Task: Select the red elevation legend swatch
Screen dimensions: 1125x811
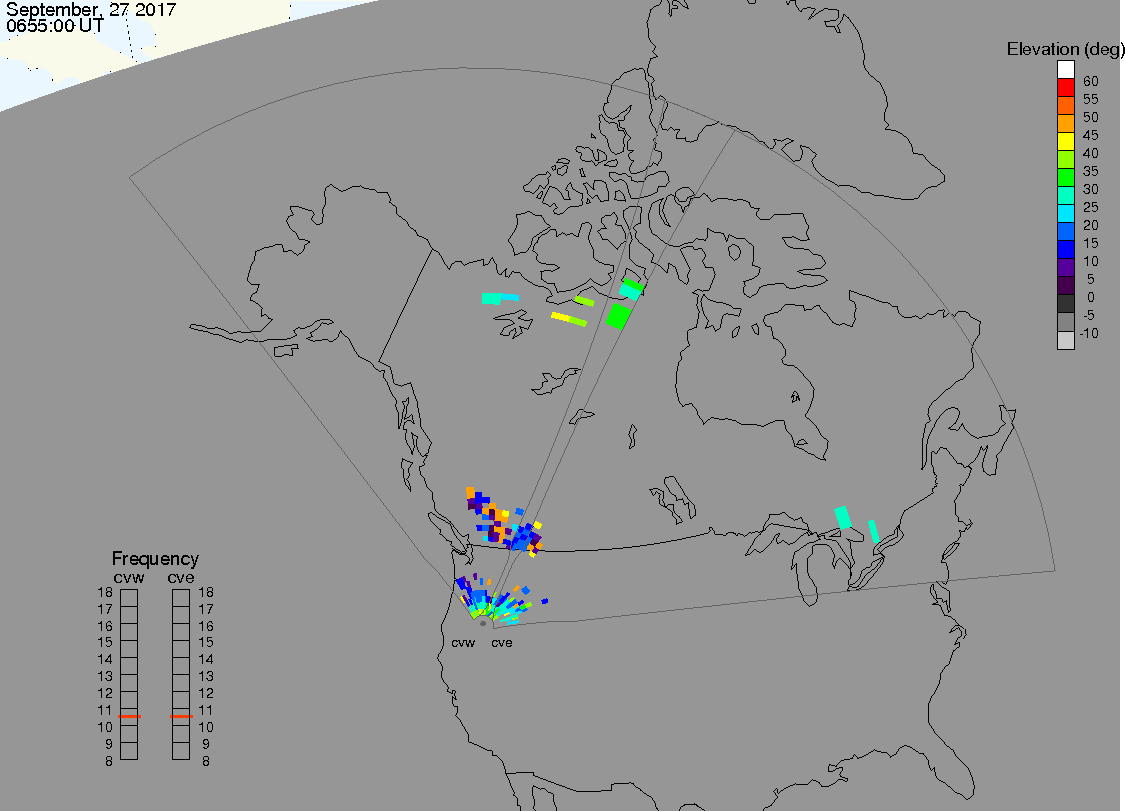Action: 1065,88
